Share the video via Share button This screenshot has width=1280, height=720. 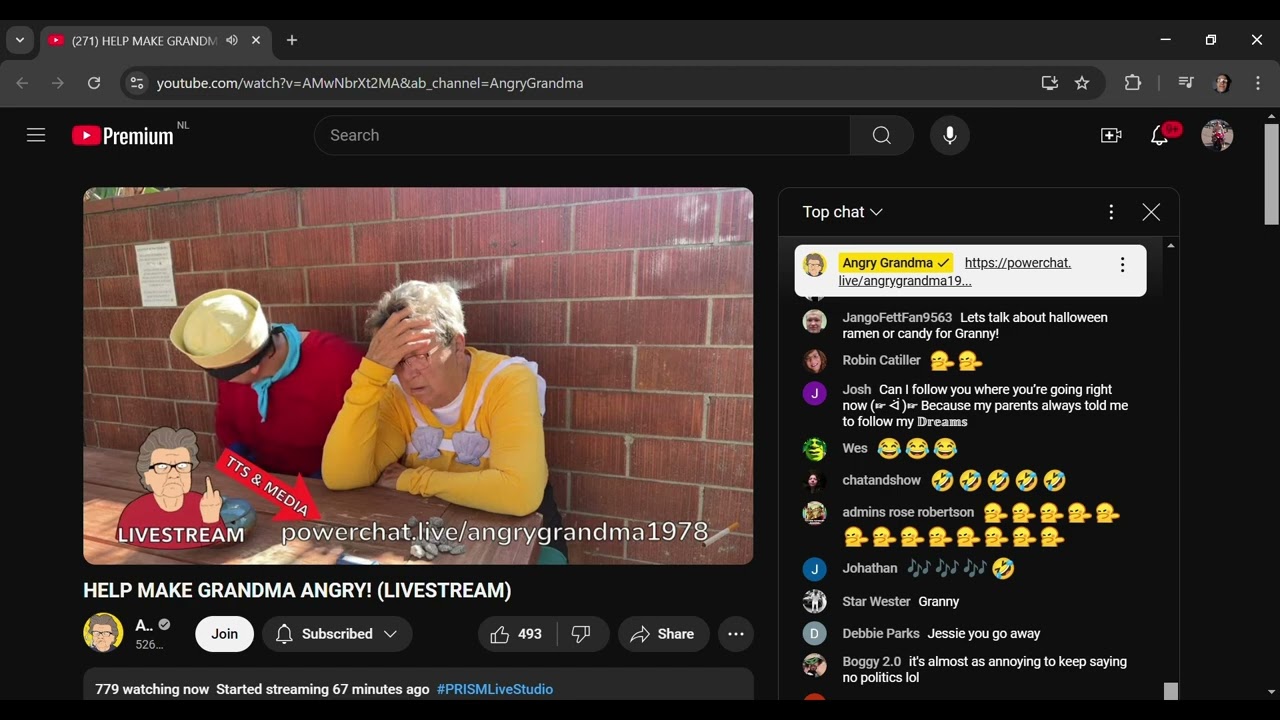[x=663, y=634]
